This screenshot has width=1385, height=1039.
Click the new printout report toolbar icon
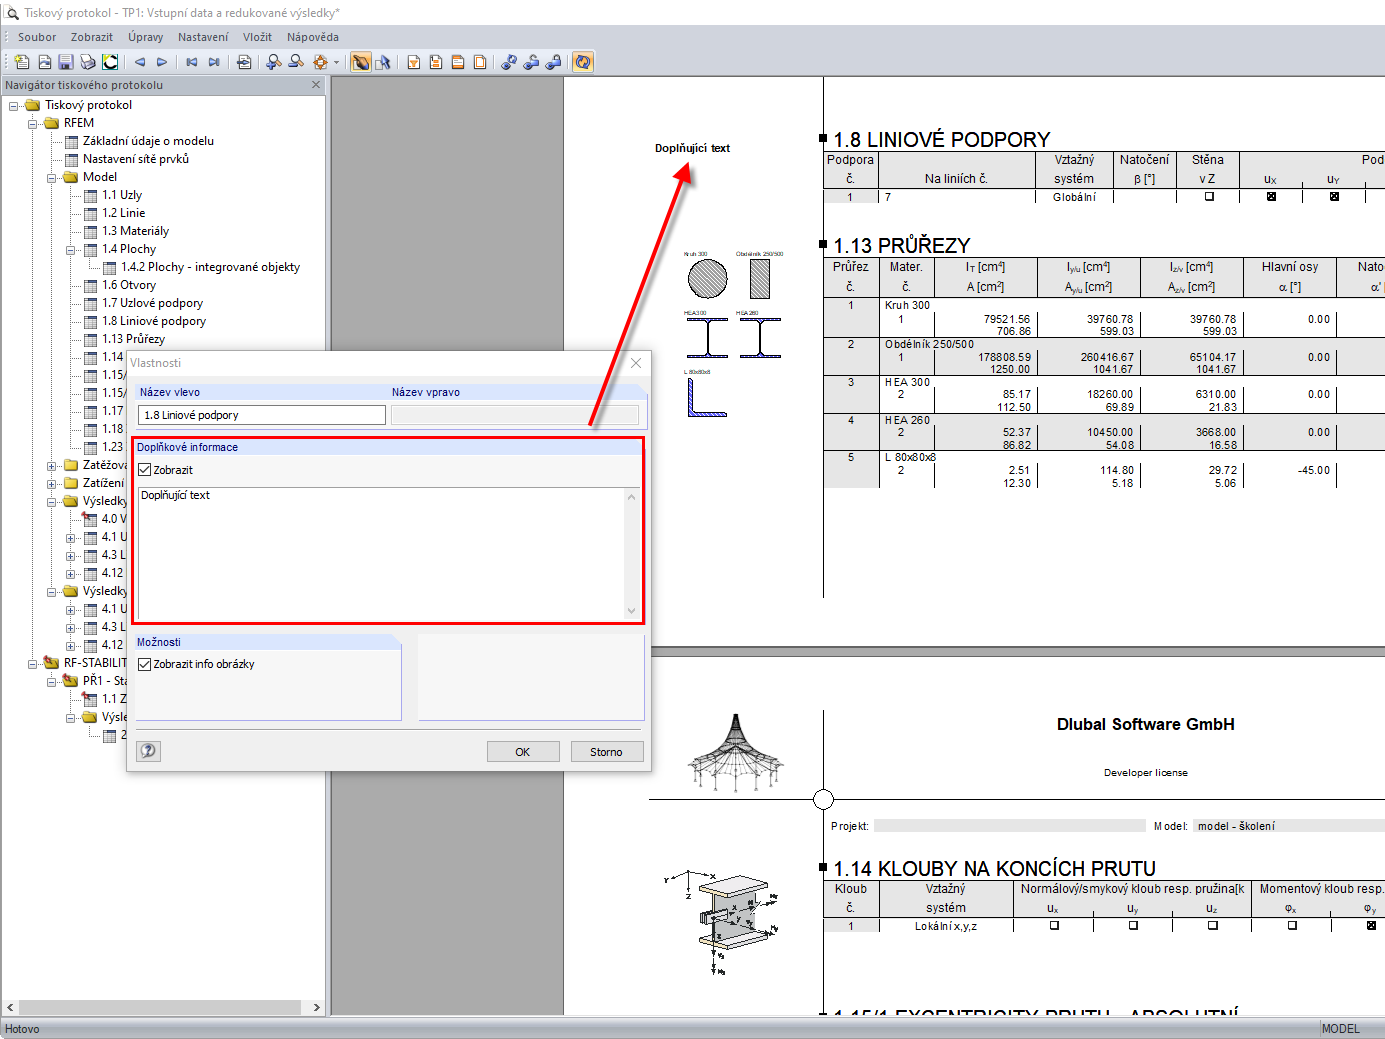(22, 62)
